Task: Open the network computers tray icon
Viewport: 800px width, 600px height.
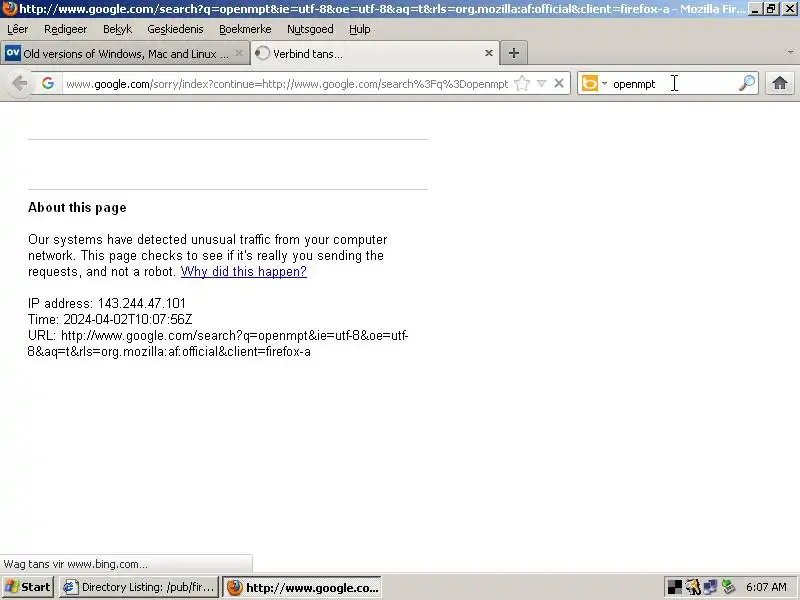Action: (710, 587)
